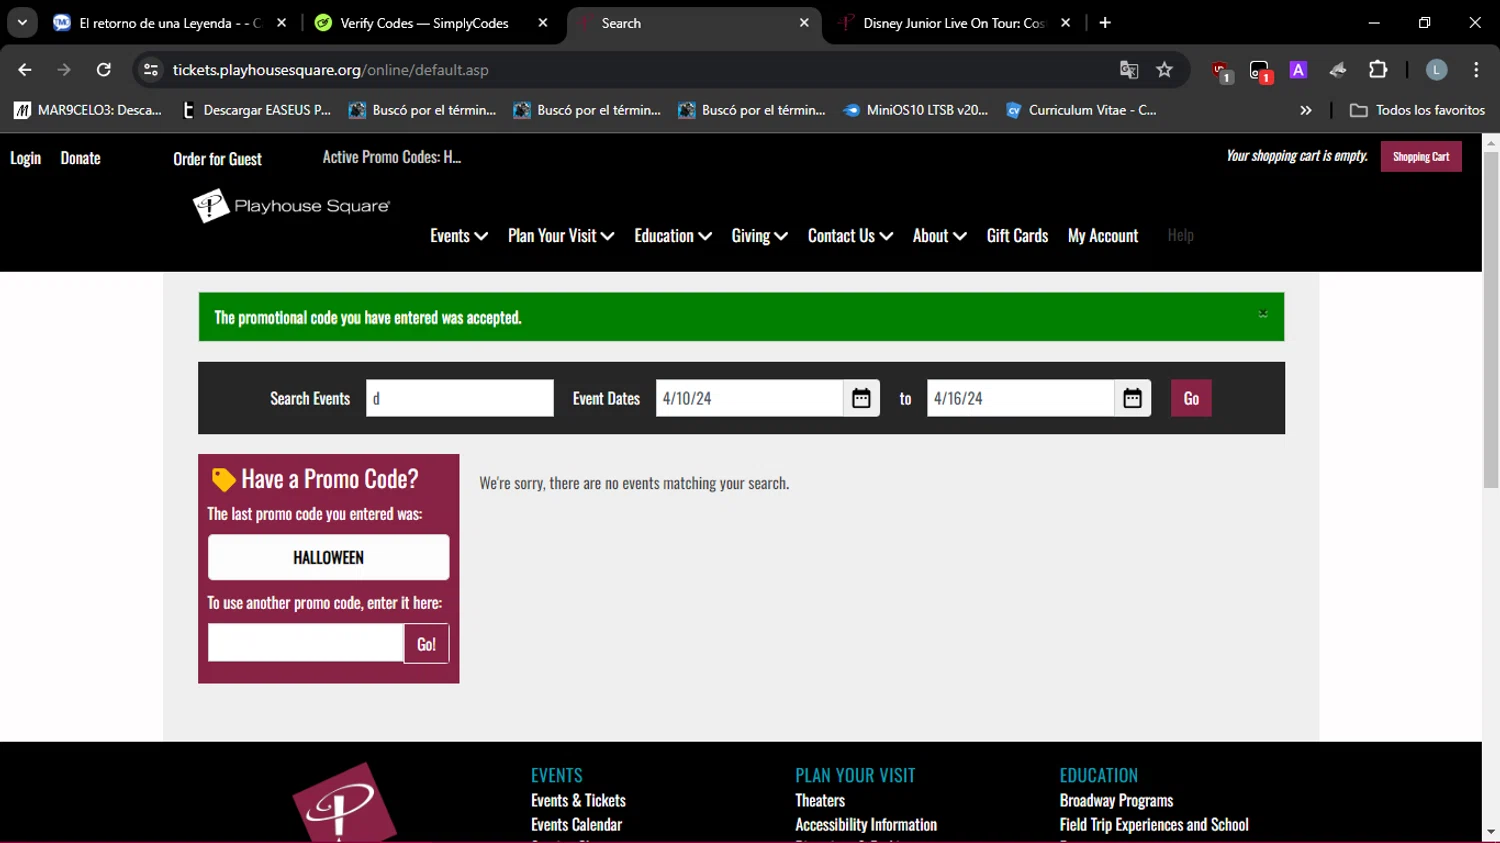Close the Disney Junior Live On Tour tab
1500x843 pixels.
(1066, 23)
